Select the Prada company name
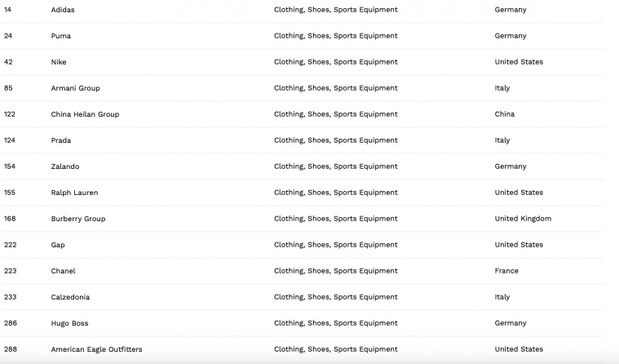Image resolution: width=619 pixels, height=364 pixels. tap(61, 141)
